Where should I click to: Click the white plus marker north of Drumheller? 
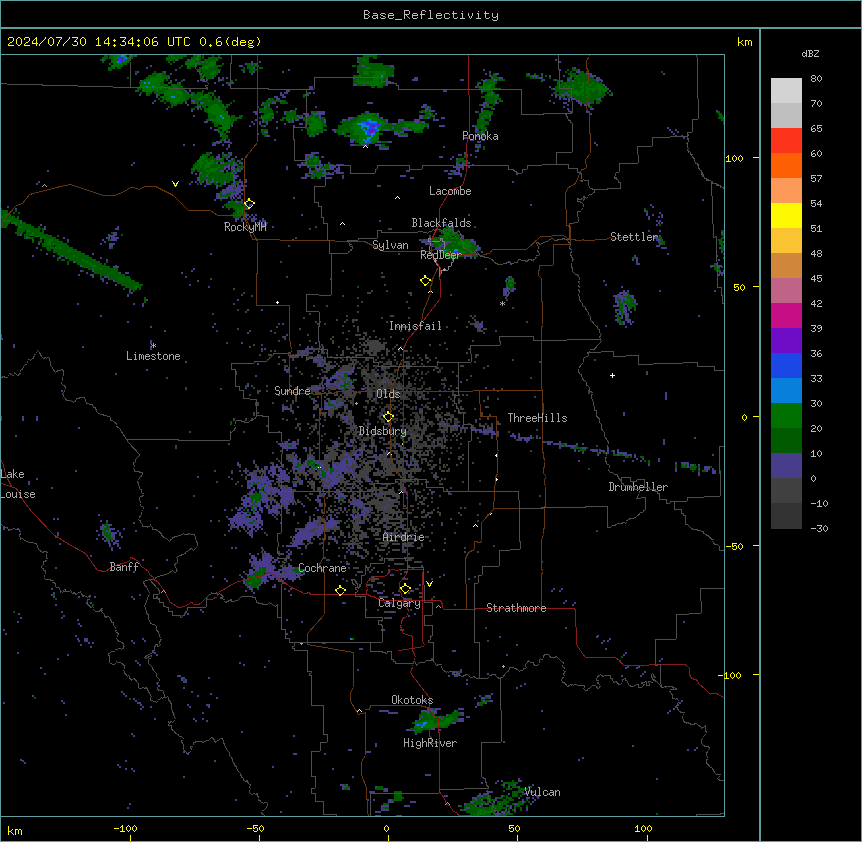[612, 375]
